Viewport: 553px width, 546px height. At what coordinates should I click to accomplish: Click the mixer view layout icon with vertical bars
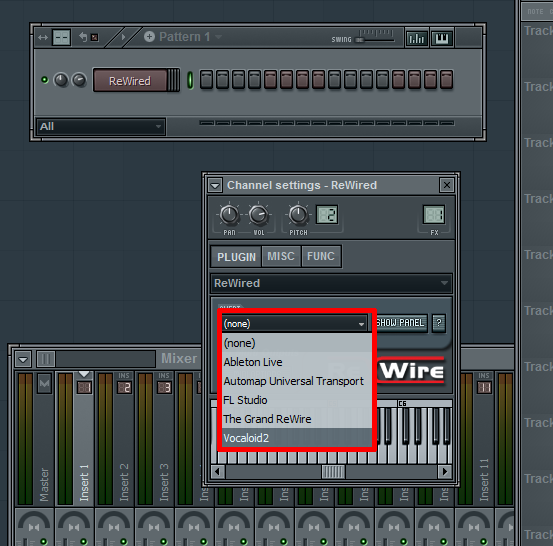click(x=46, y=359)
